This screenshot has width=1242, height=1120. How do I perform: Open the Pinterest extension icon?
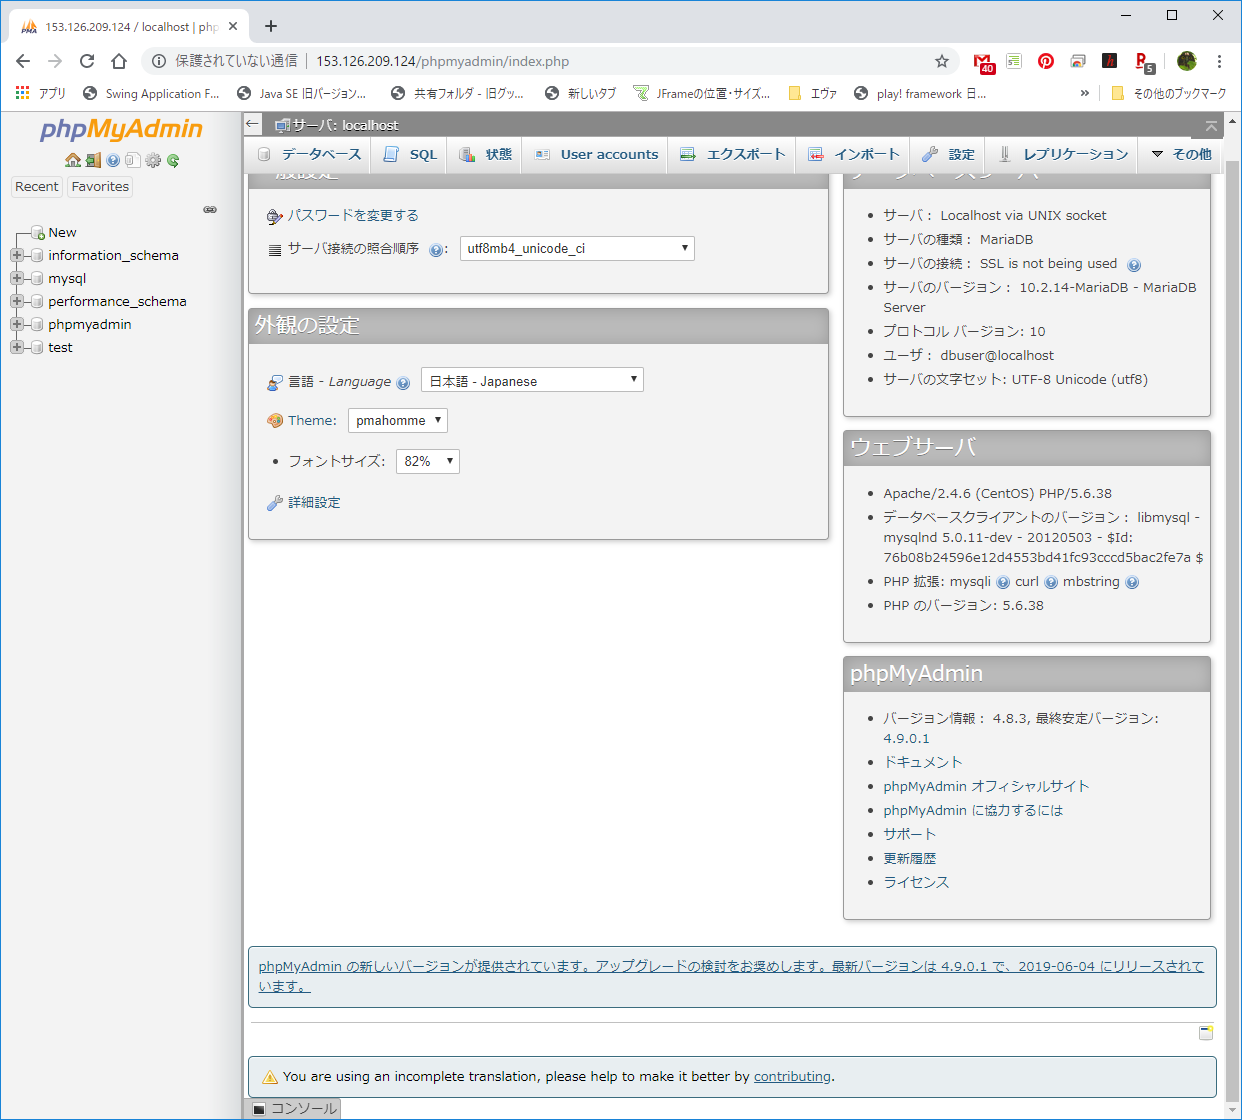[x=1046, y=61]
